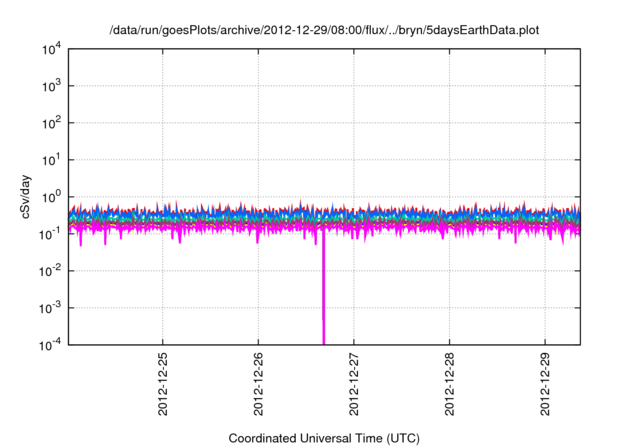Click the magenta dropout spike near 2012-12-27
Image resolution: width=640 pixels, height=448 pixels.
click(324, 288)
